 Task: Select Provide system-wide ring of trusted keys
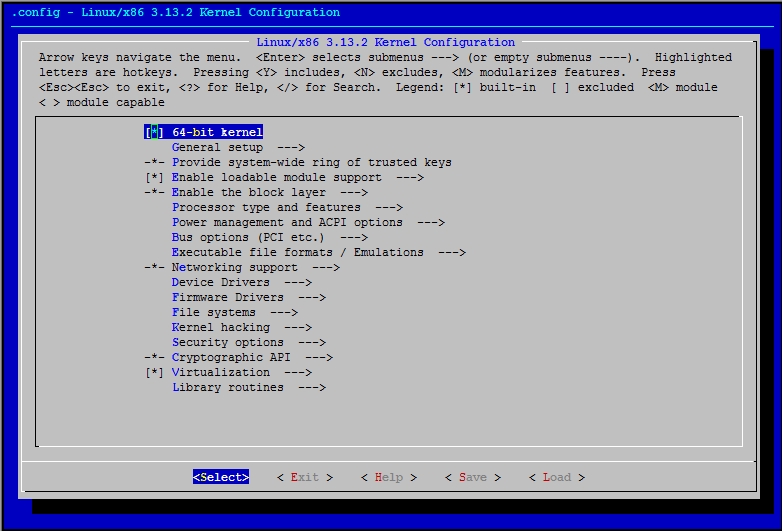[x=312, y=163]
